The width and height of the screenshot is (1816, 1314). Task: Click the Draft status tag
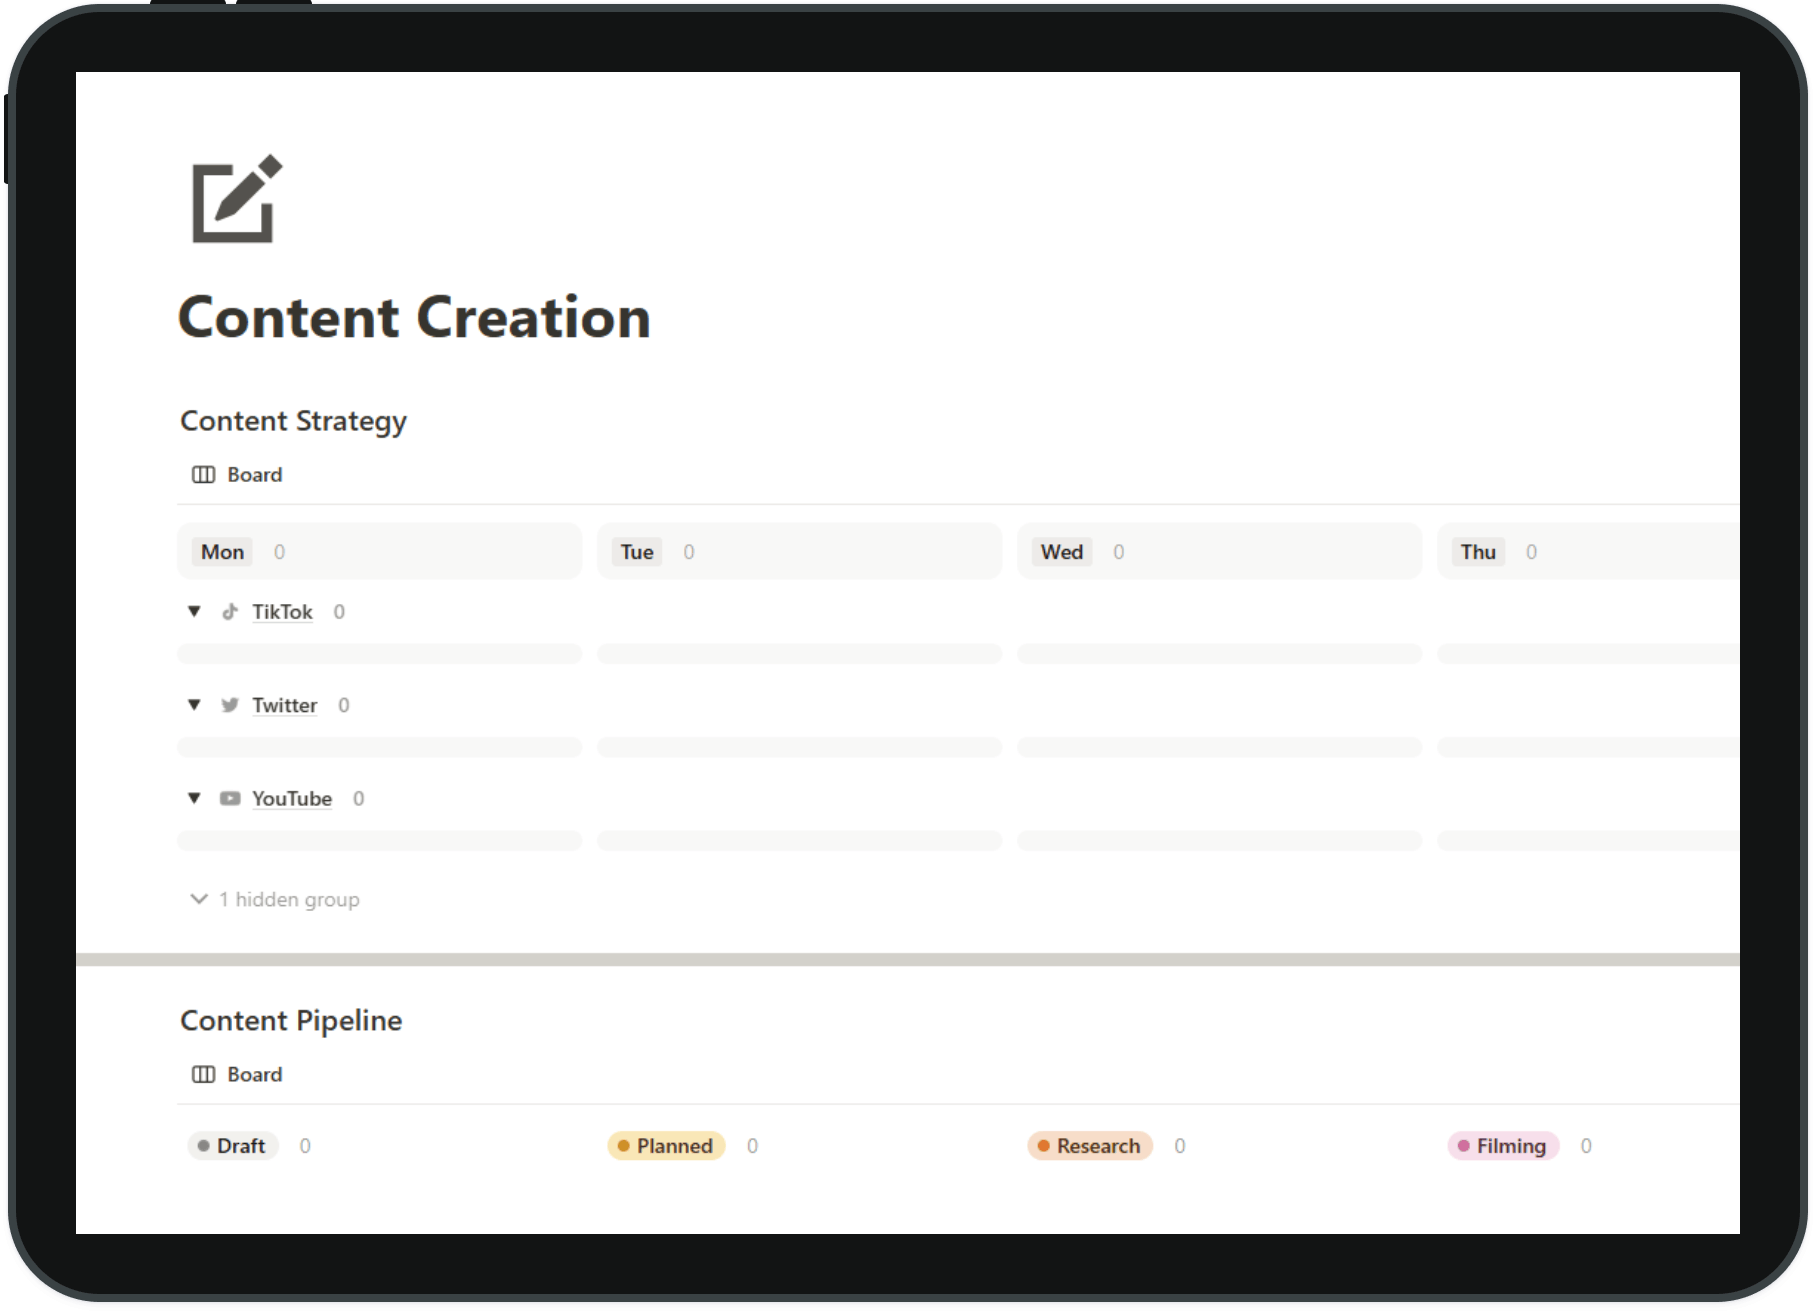click(x=232, y=1145)
